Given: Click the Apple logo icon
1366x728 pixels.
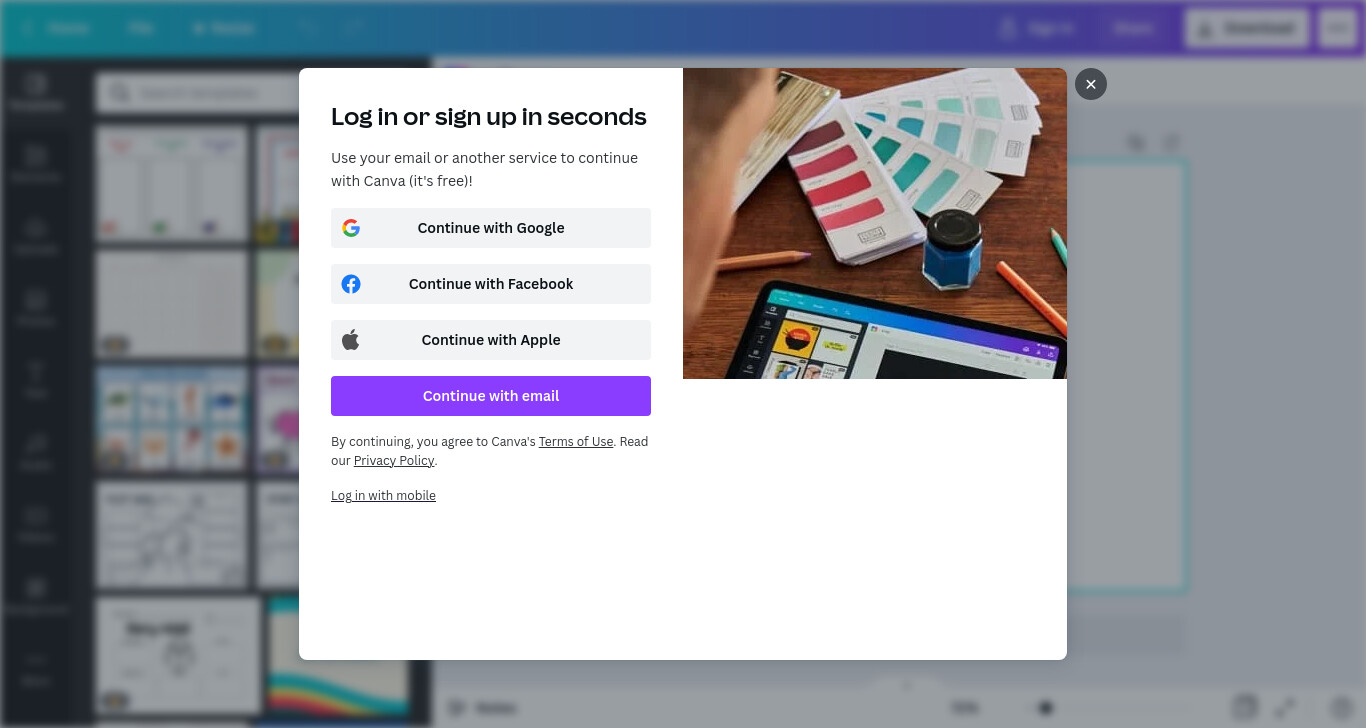Looking at the screenshot, I should pyautogui.click(x=351, y=340).
